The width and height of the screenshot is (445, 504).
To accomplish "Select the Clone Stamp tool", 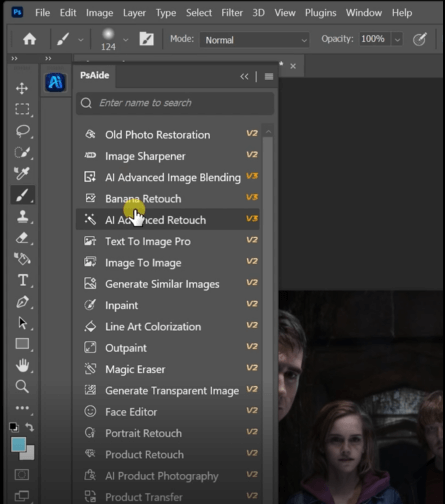I will click(x=22, y=216).
